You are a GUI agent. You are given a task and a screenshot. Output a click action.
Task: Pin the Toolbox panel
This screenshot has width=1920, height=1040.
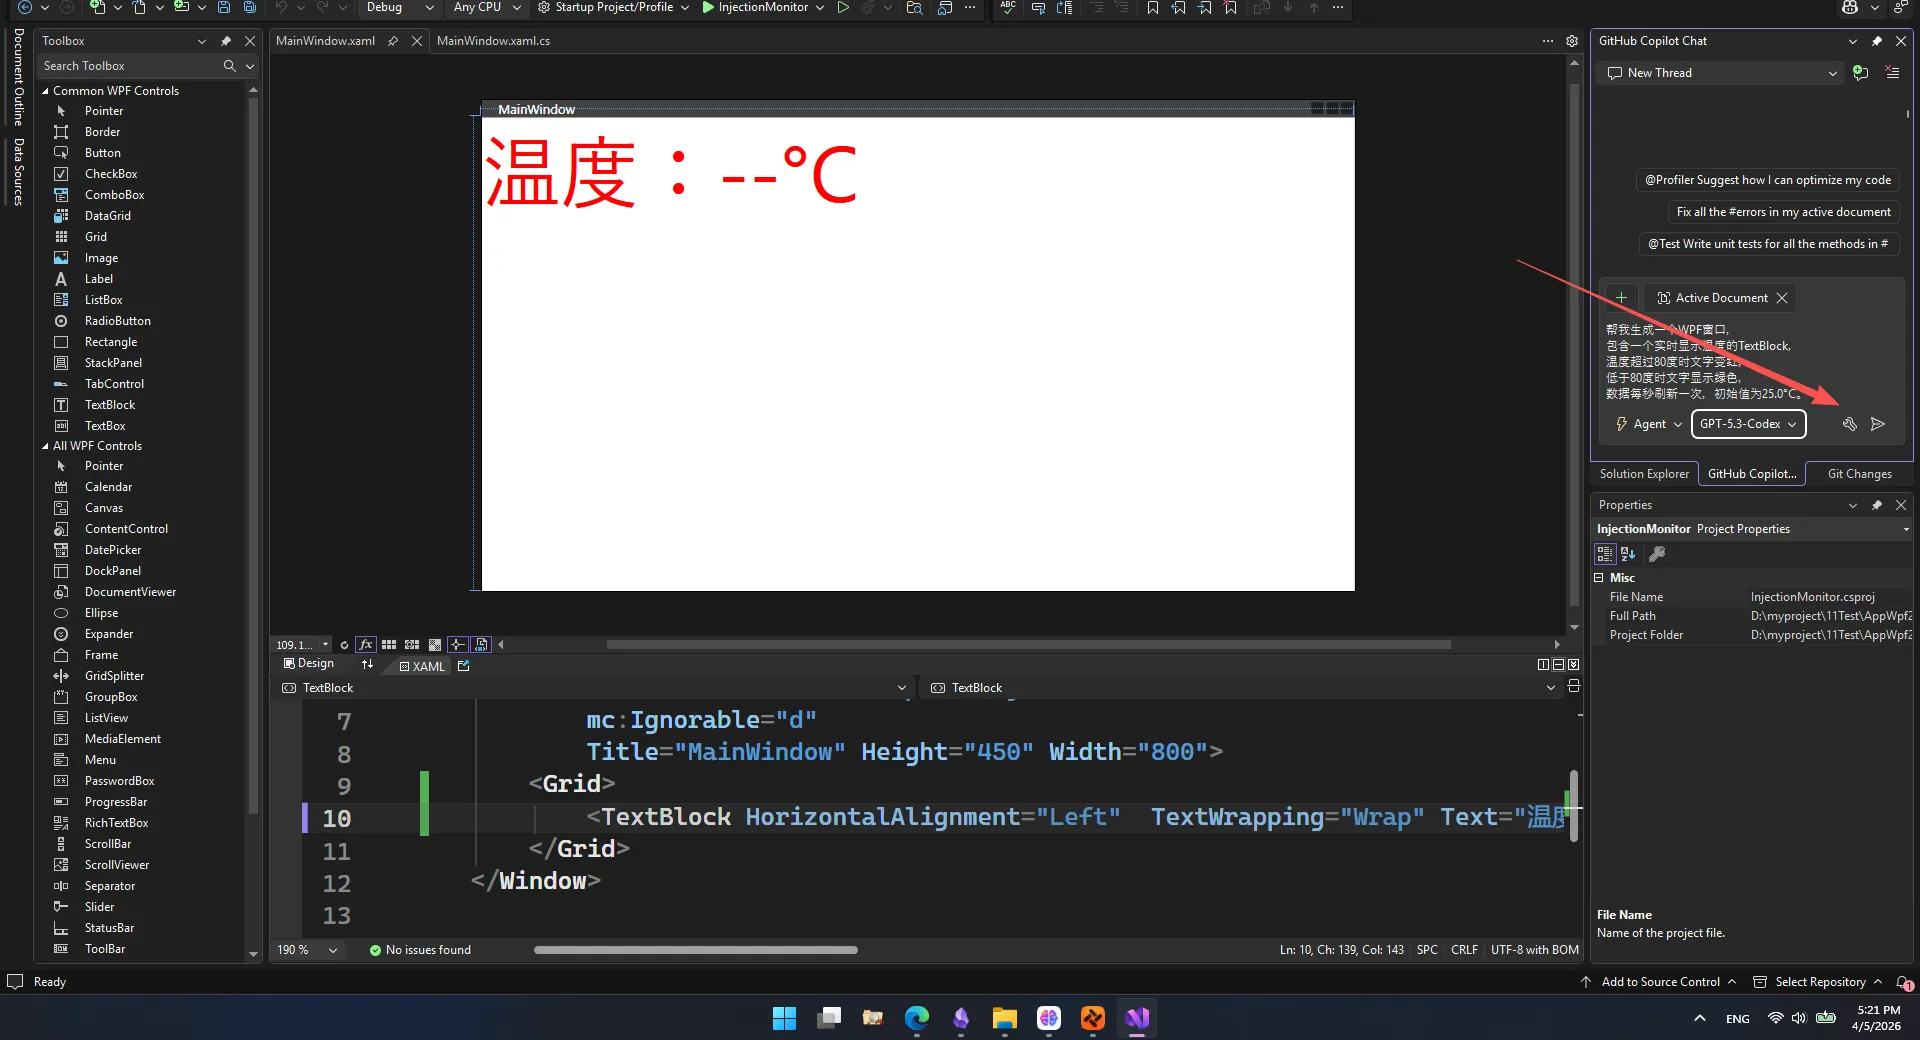coord(226,41)
